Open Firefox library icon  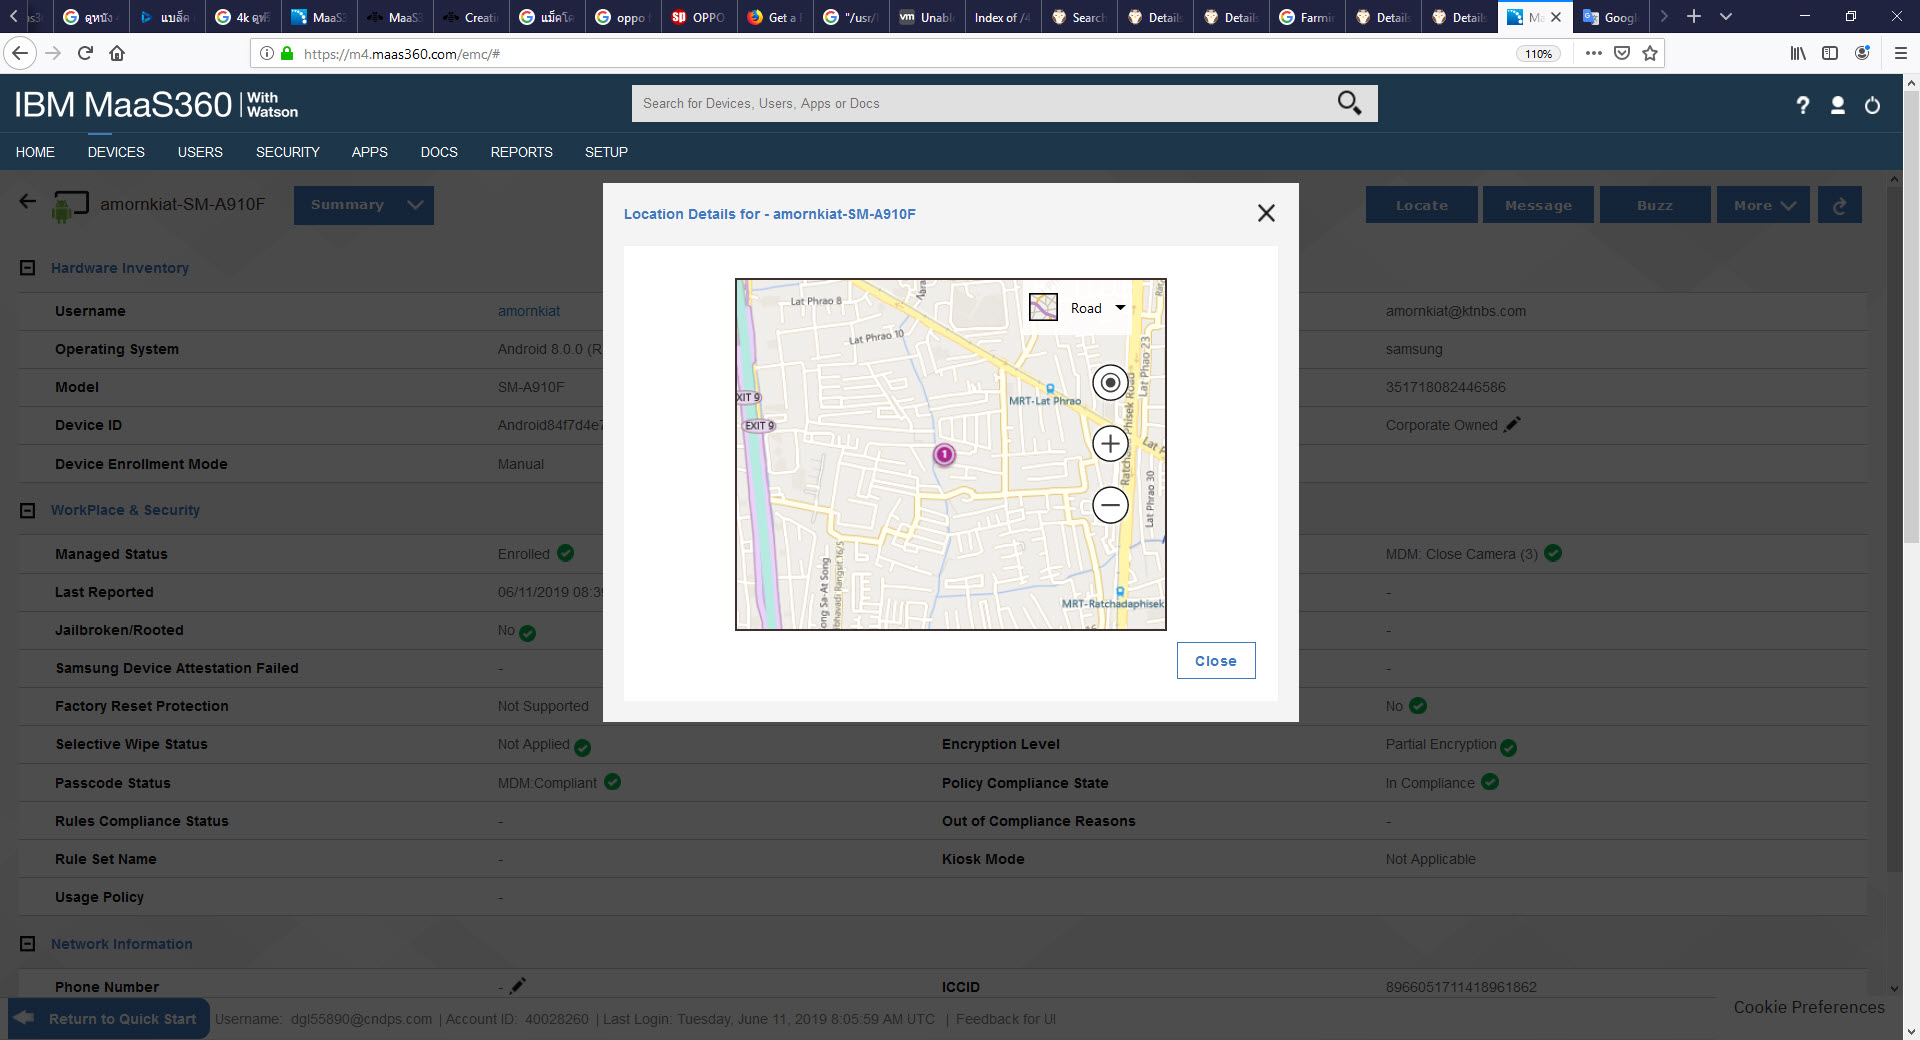pos(1798,53)
